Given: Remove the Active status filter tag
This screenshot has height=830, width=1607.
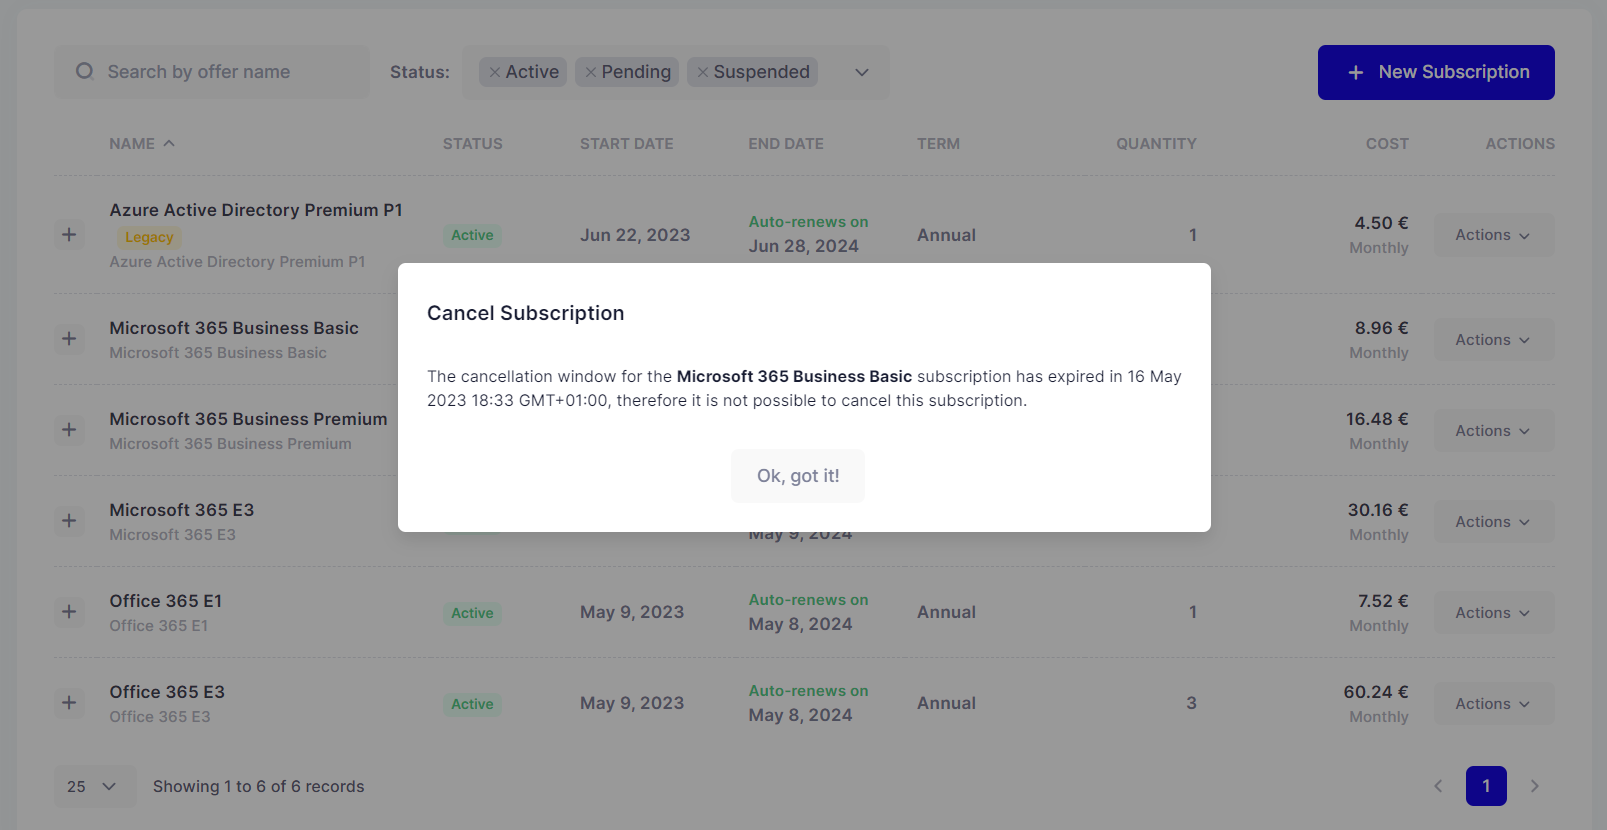Looking at the screenshot, I should point(494,72).
